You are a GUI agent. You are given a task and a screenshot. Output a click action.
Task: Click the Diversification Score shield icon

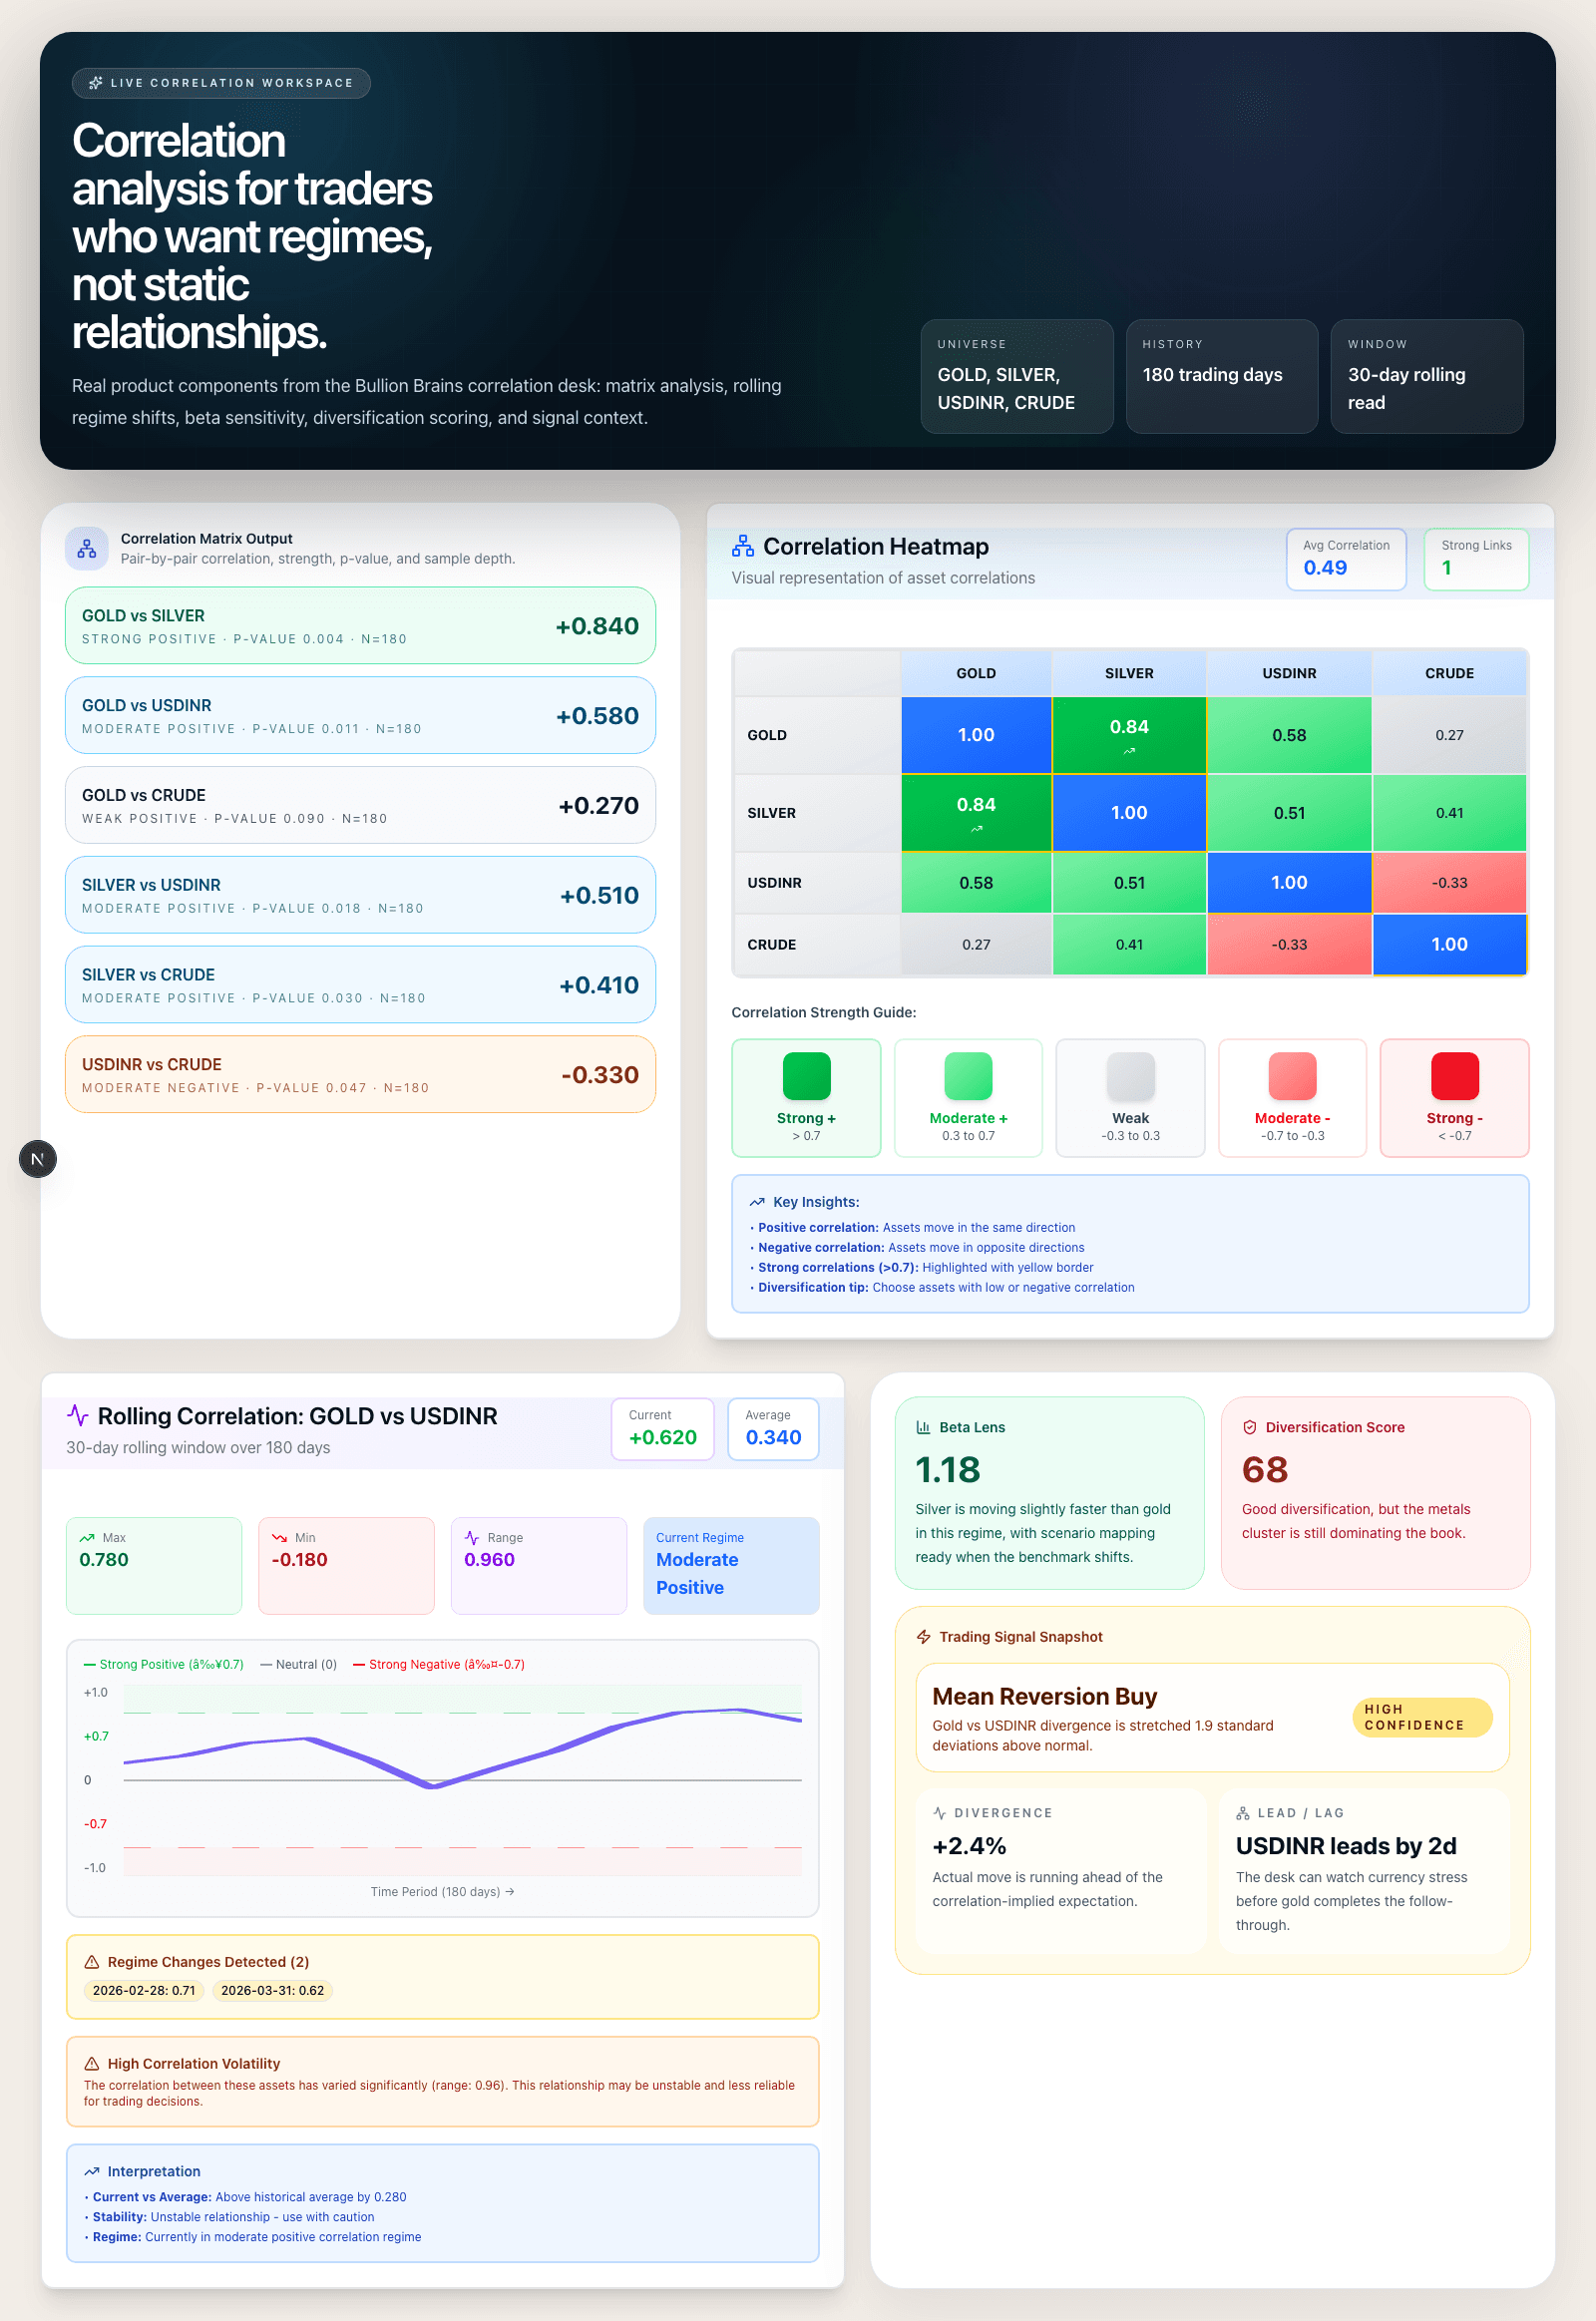coord(1251,1427)
